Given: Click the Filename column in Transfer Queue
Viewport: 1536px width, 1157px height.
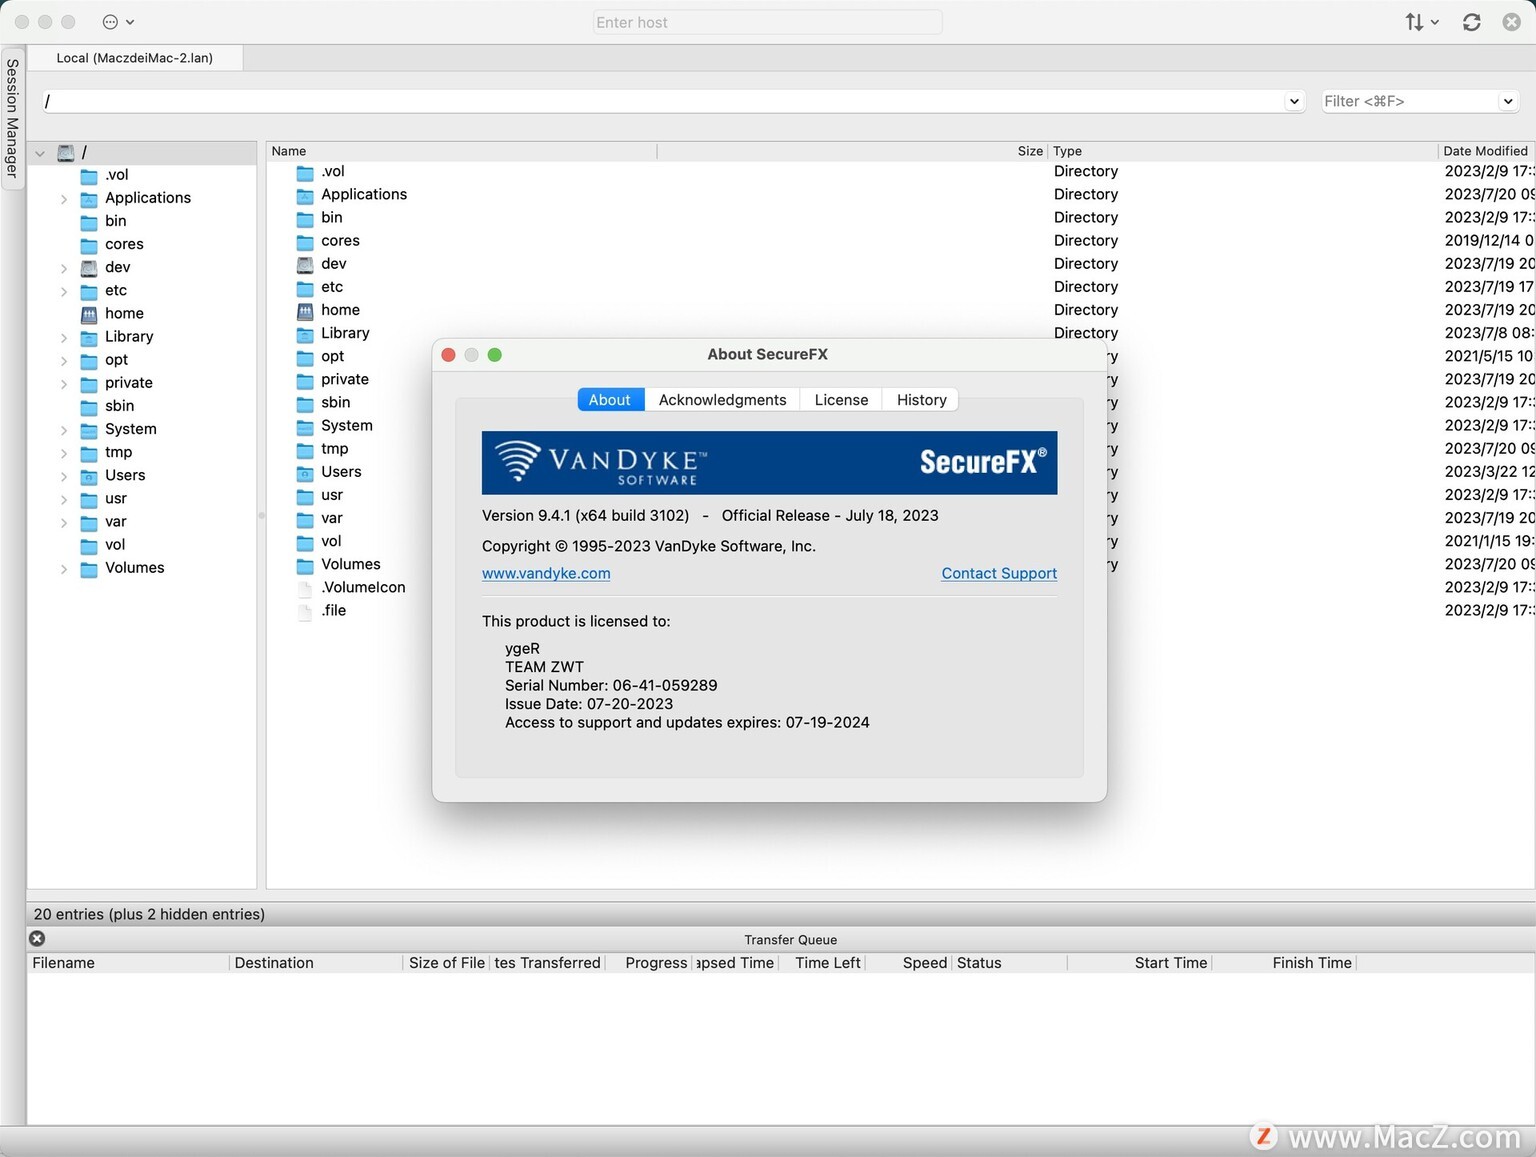Looking at the screenshot, I should click(128, 963).
